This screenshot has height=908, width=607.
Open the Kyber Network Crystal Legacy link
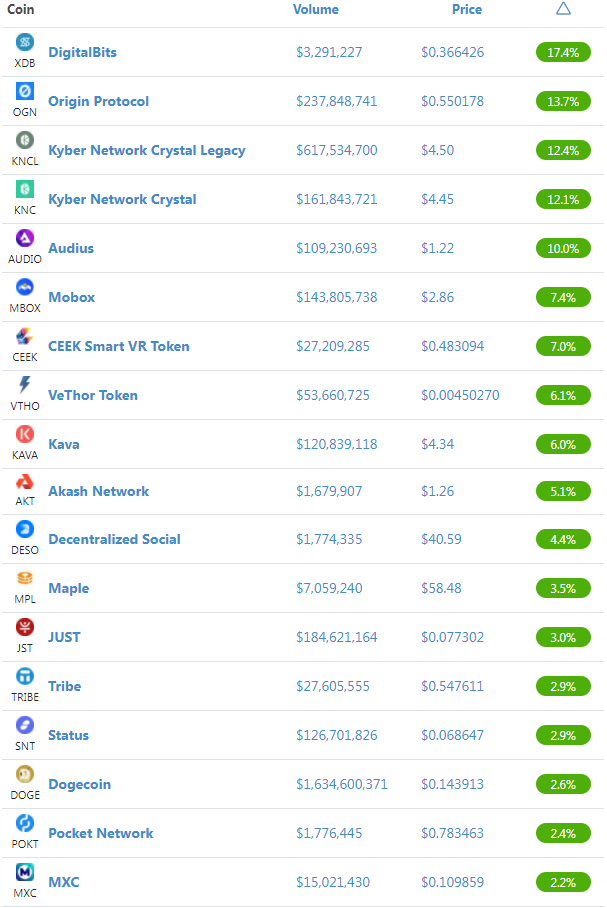click(147, 151)
